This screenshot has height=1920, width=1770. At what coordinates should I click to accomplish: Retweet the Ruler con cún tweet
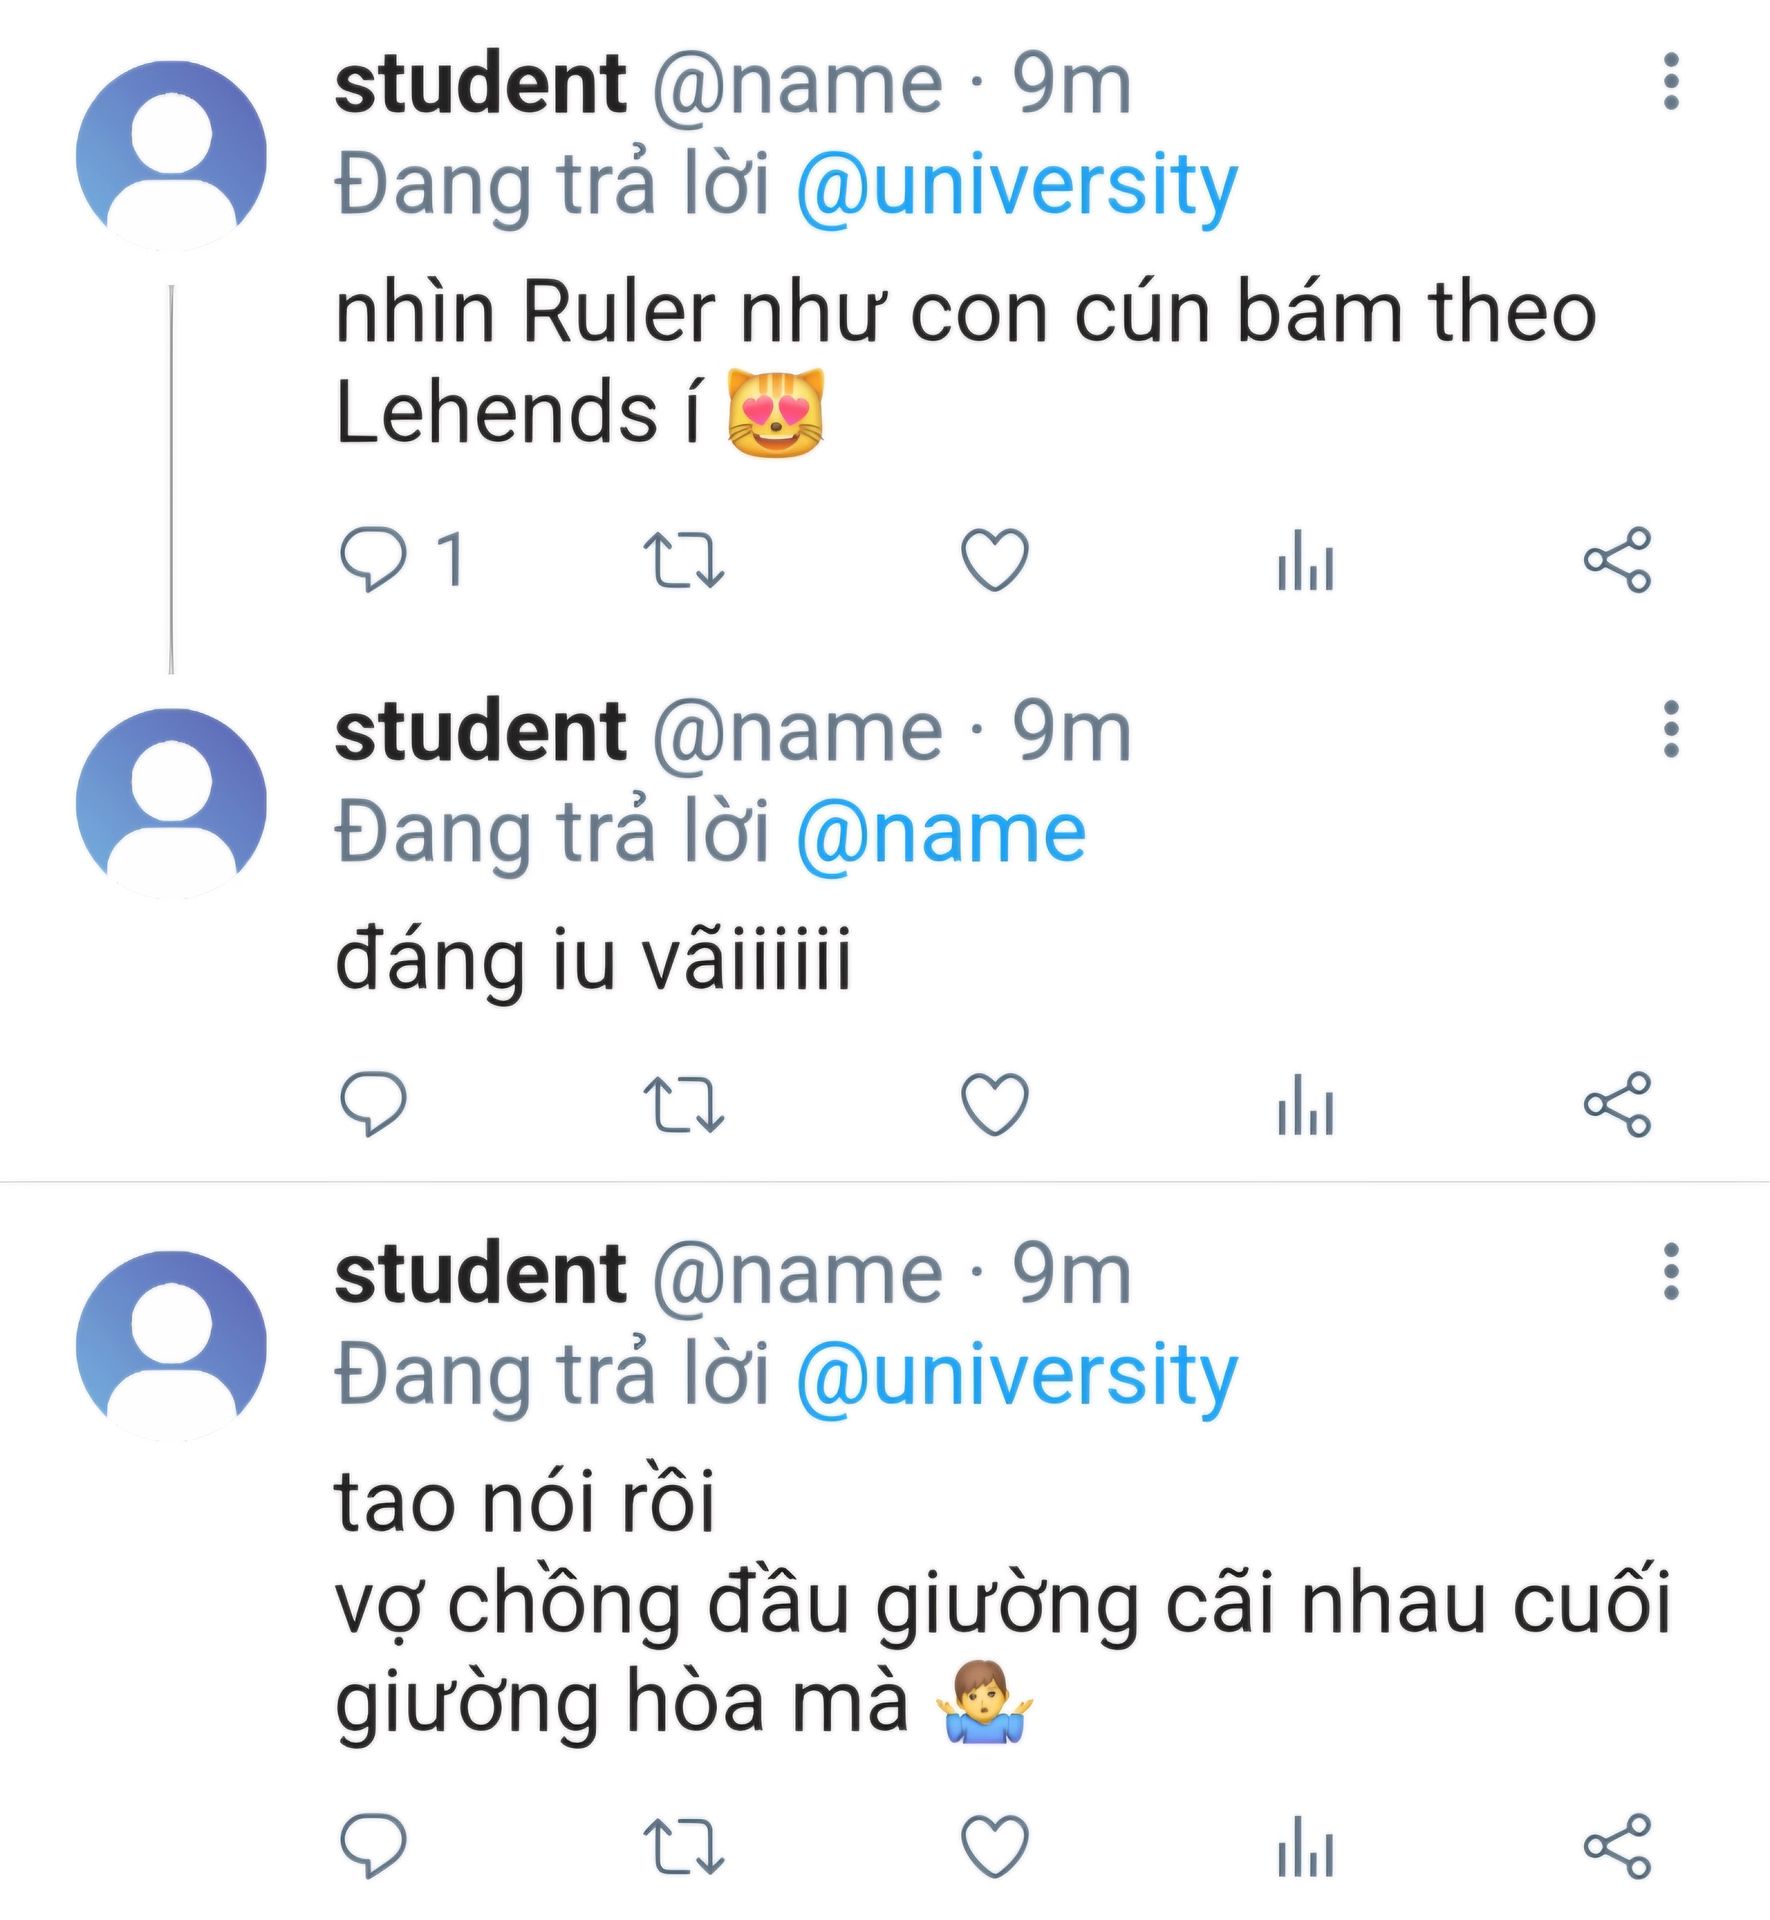coord(683,560)
